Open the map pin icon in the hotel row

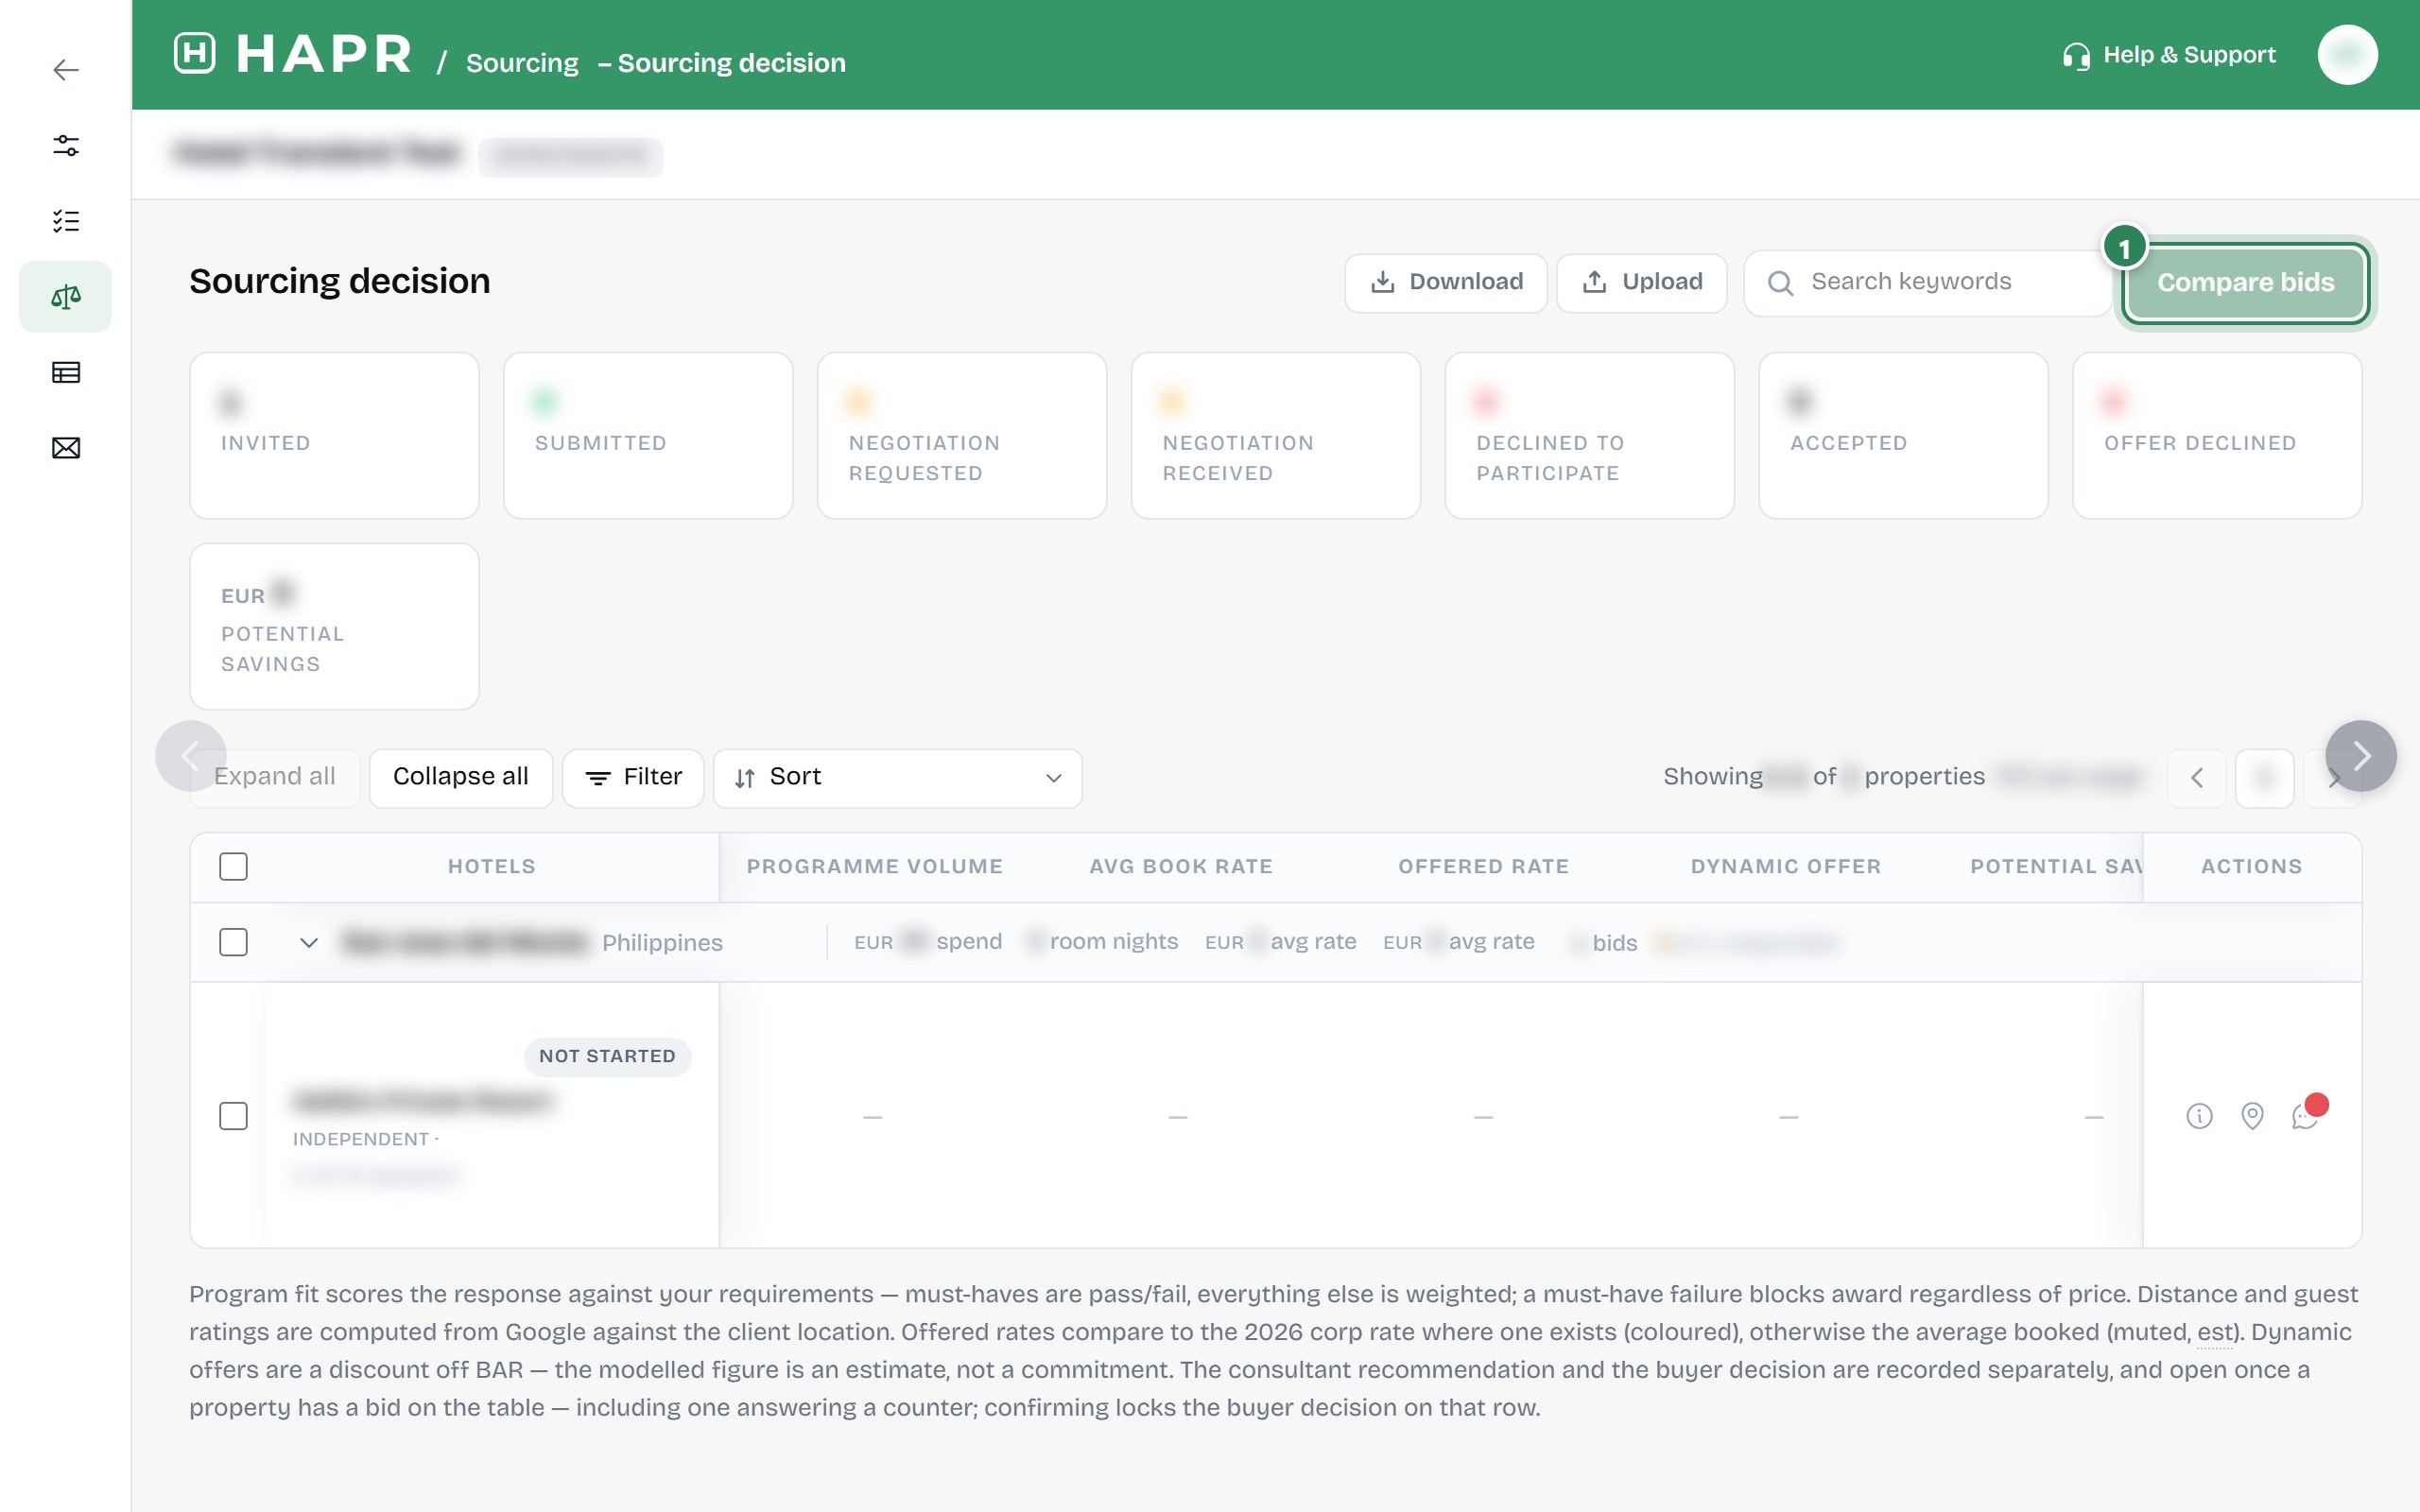coord(2252,1115)
